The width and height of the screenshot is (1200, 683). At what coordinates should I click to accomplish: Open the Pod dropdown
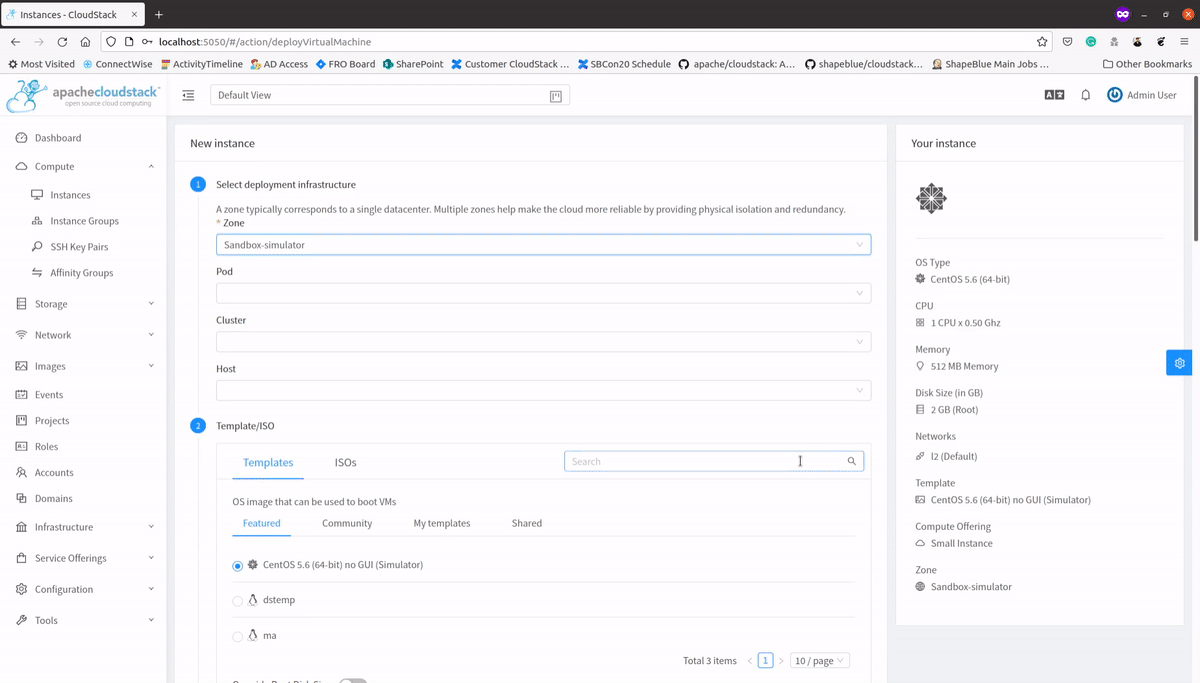point(543,293)
